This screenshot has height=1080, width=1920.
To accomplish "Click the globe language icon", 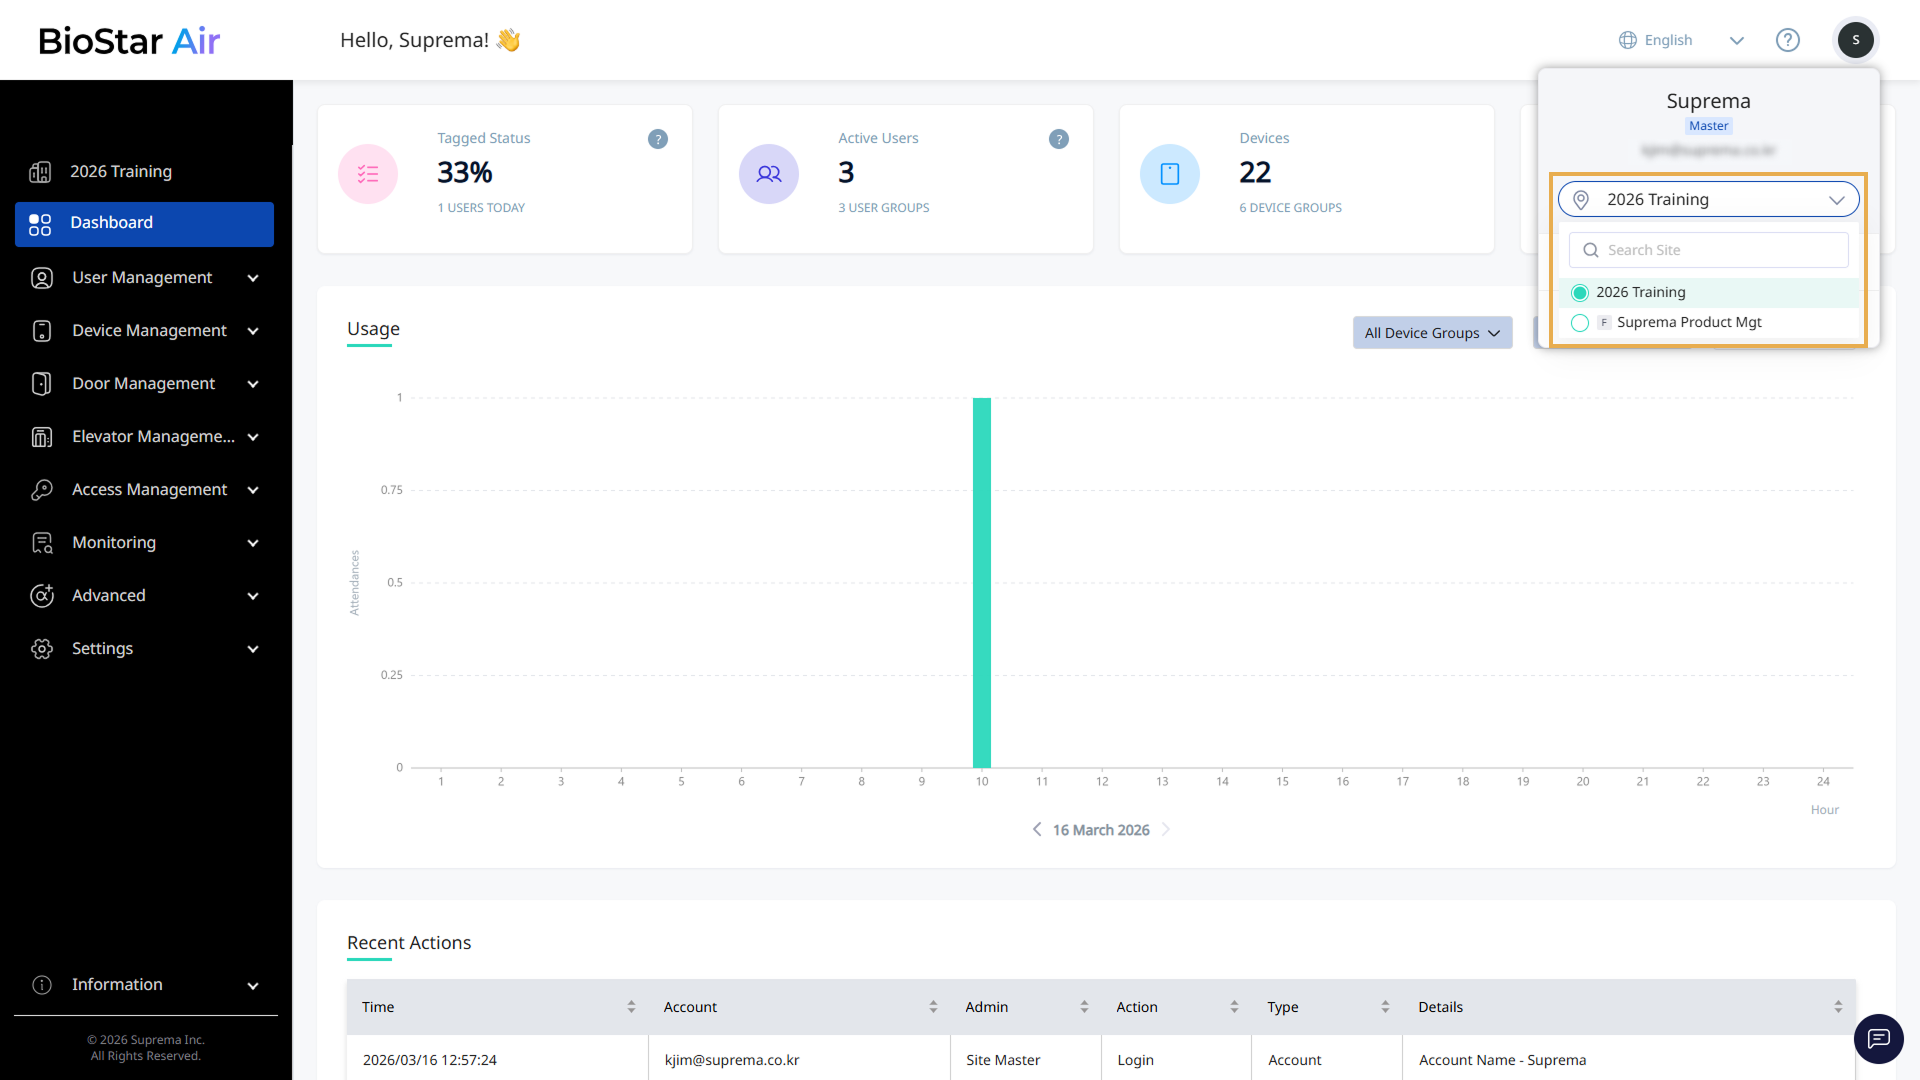I will click(x=1628, y=40).
